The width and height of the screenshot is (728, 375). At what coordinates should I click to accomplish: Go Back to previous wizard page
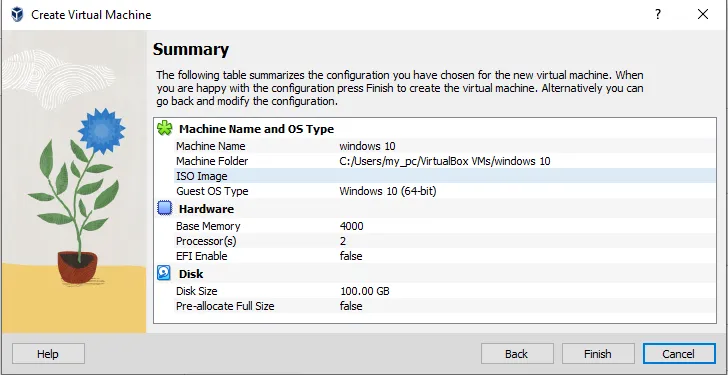tap(517, 354)
